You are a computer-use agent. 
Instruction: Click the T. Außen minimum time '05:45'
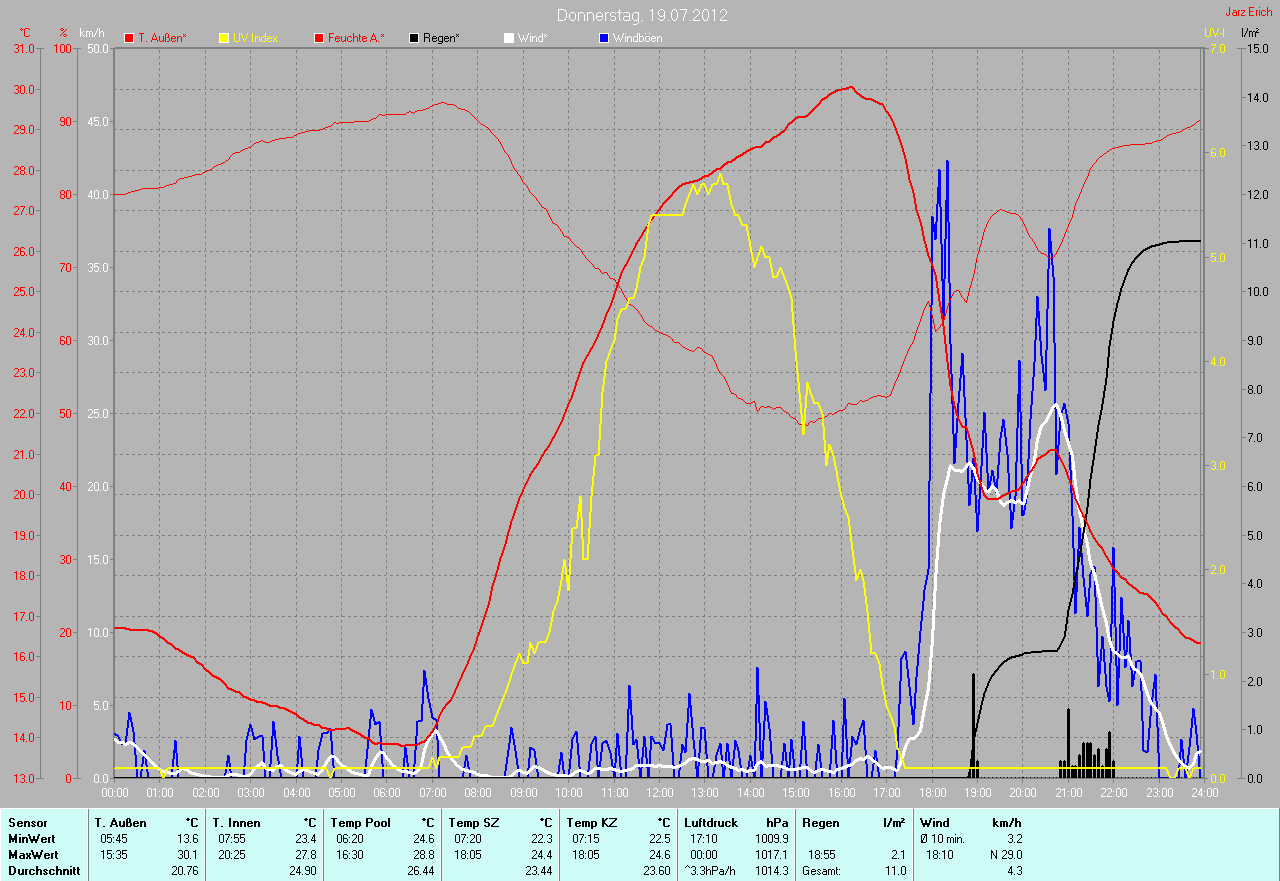coord(113,839)
